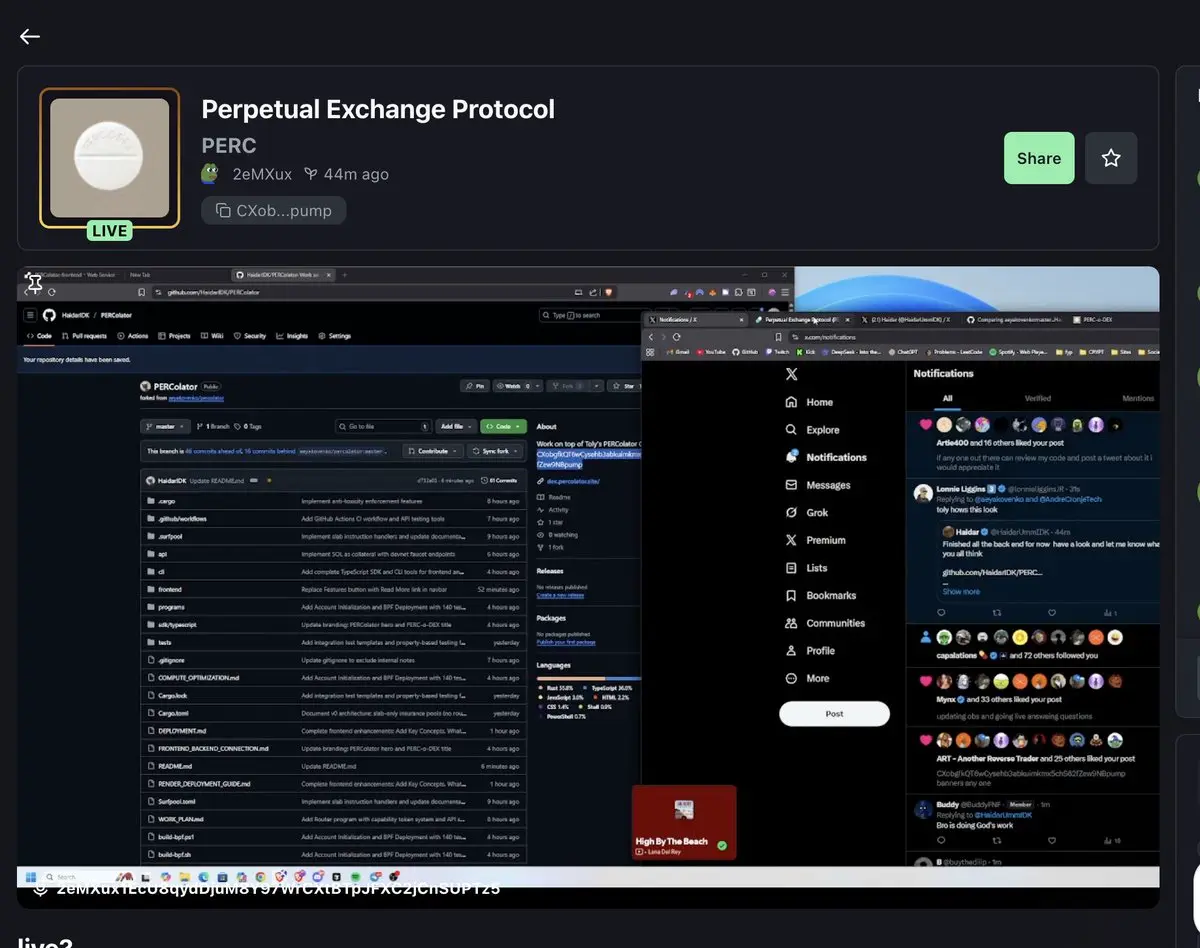Image resolution: width=1200 pixels, height=948 pixels.
Task: Open the build-bpf.ps1 file
Action: tap(178, 837)
